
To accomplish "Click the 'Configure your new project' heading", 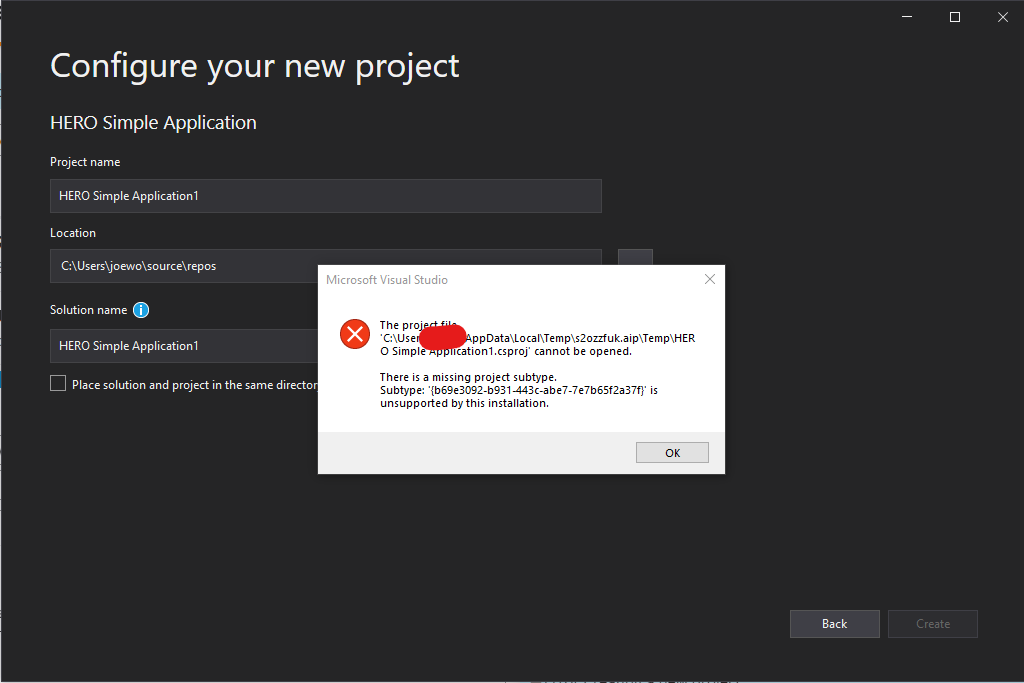I will [255, 67].
